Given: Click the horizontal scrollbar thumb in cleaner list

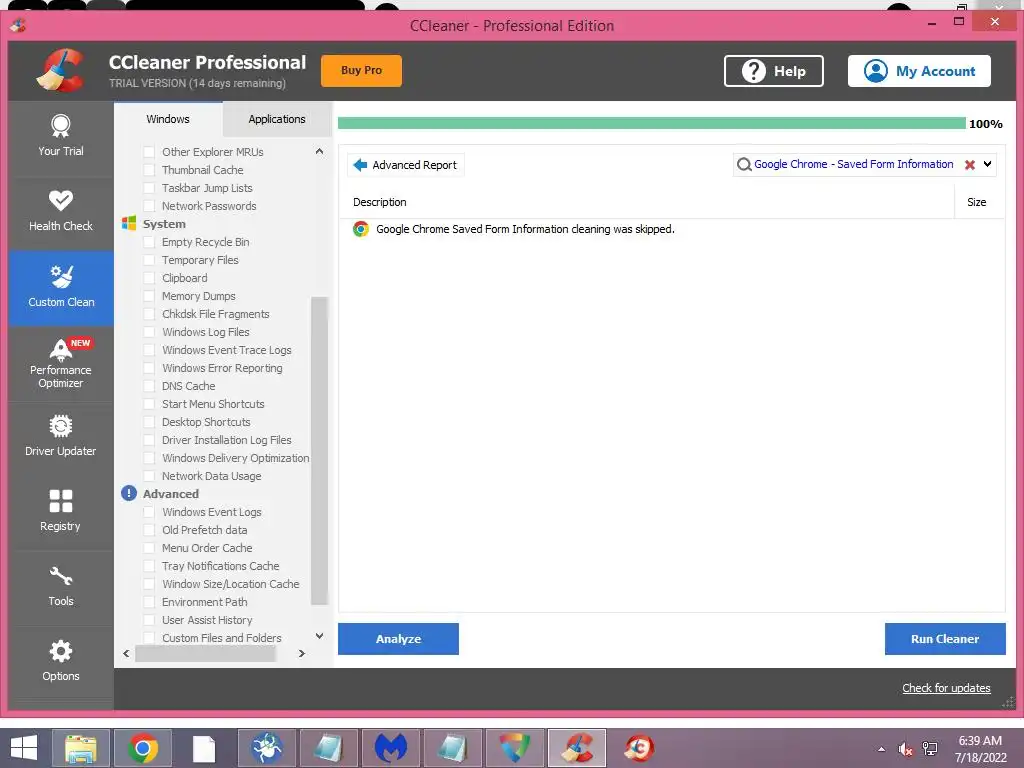Looking at the screenshot, I should [206, 653].
